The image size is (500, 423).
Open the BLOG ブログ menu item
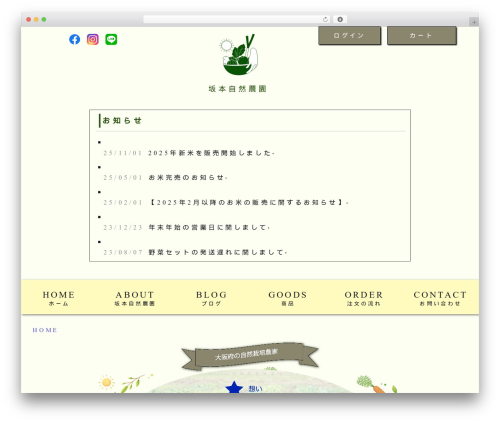[x=211, y=298]
